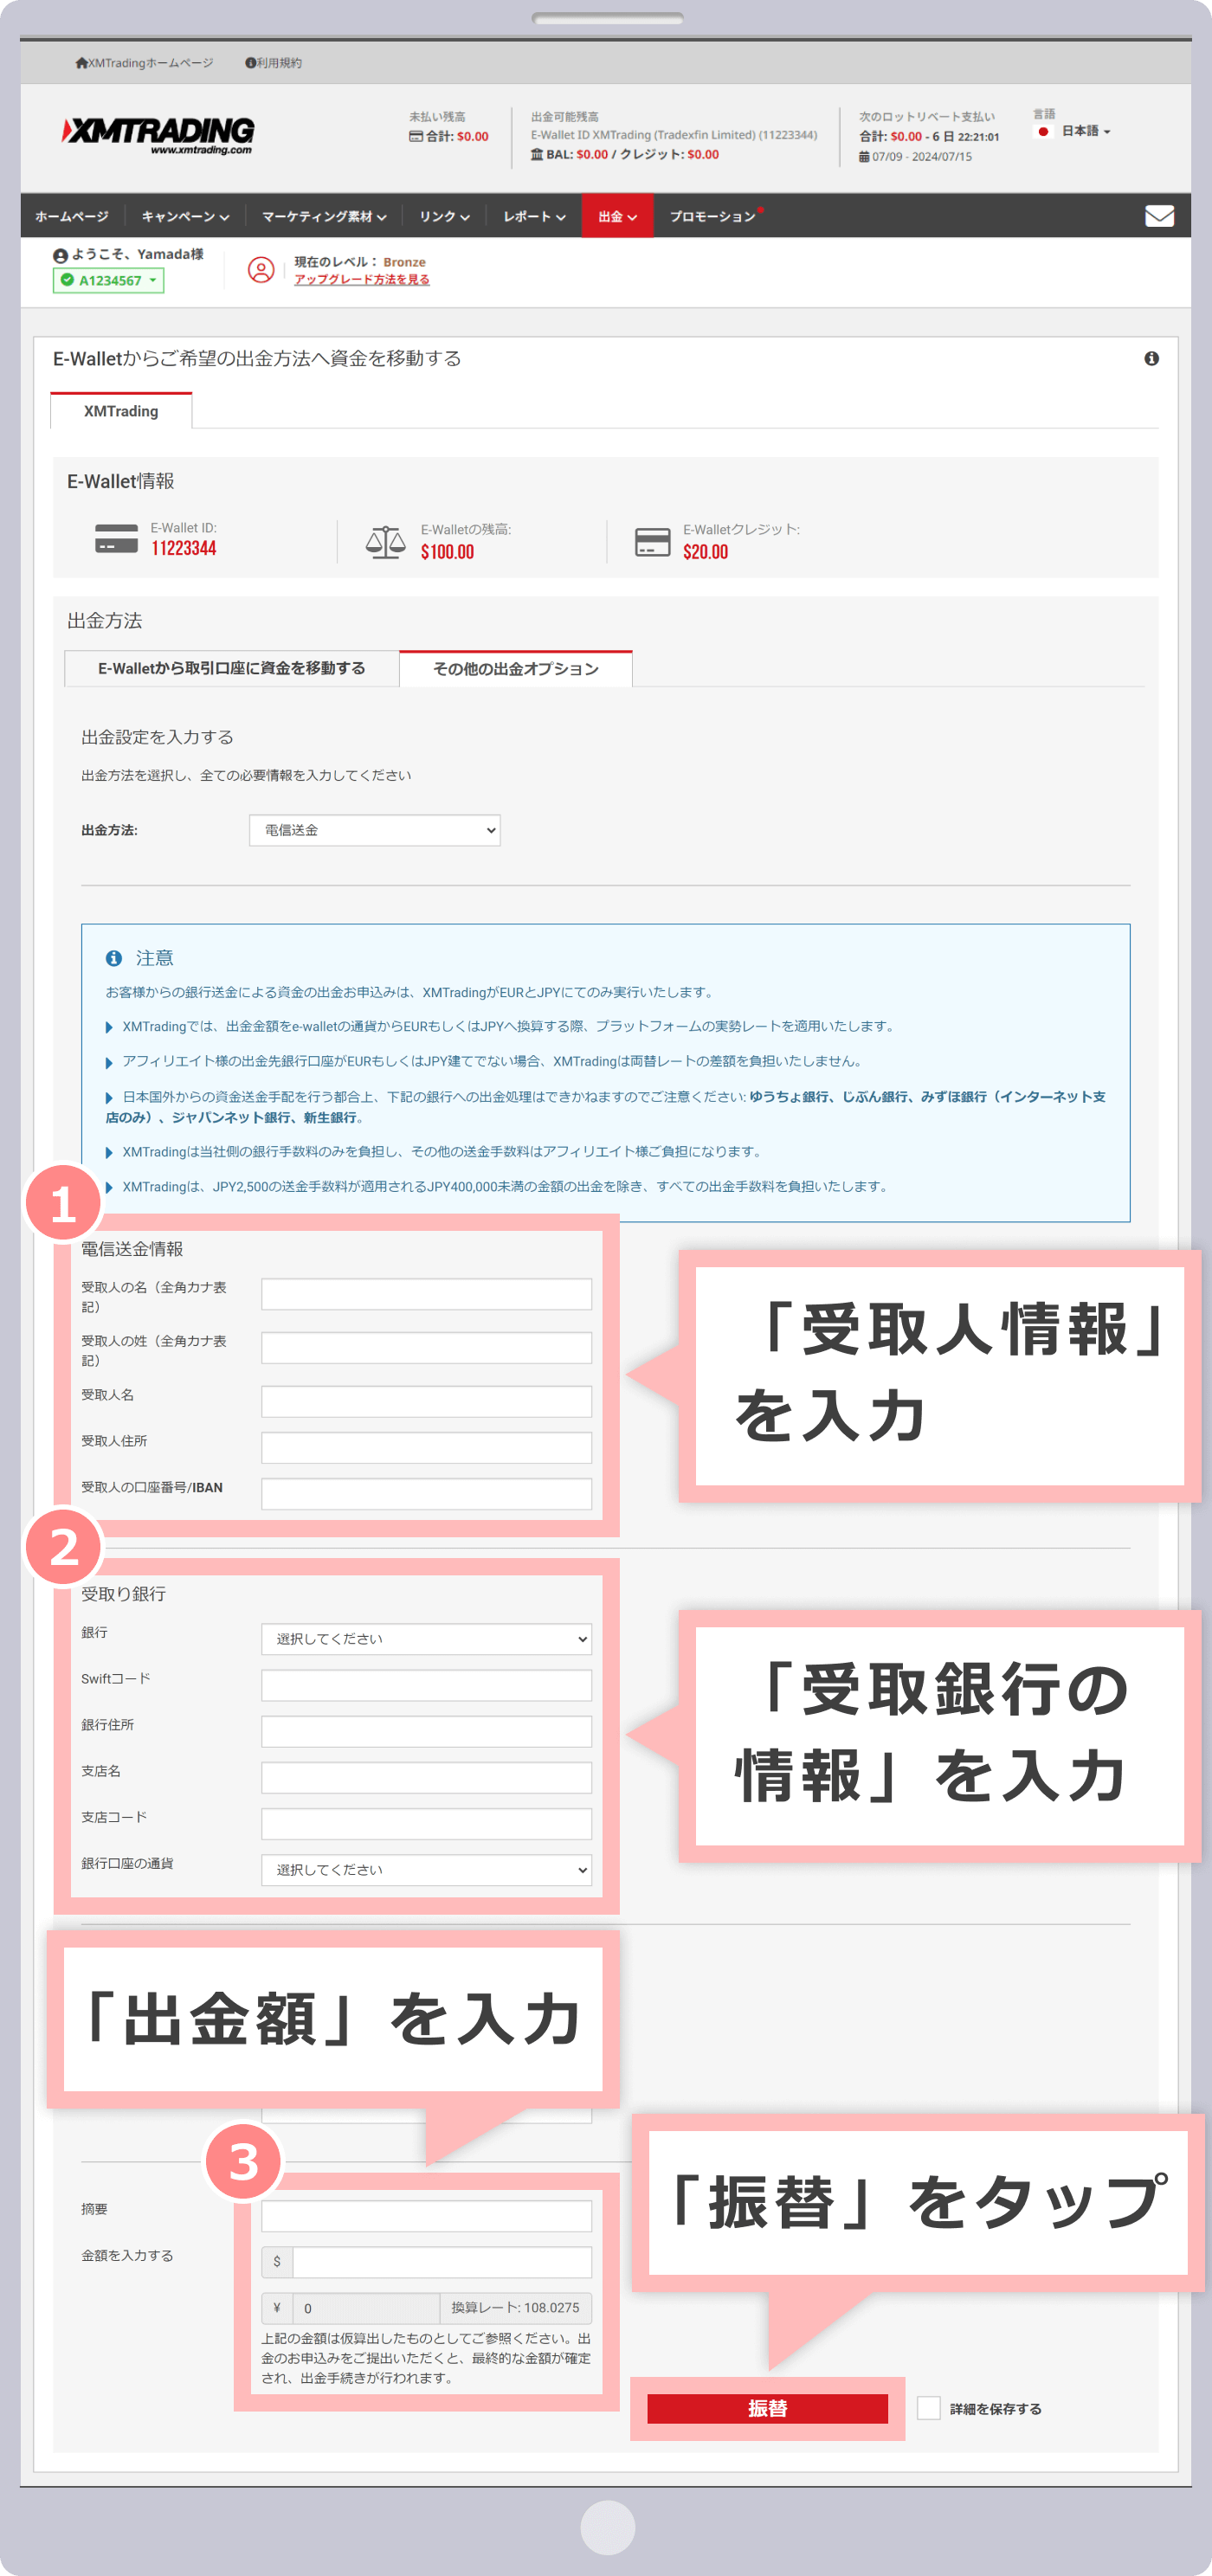Click the E-Wallet ID value 11223344
Screen dimensions: 1212x2576
click(183, 548)
